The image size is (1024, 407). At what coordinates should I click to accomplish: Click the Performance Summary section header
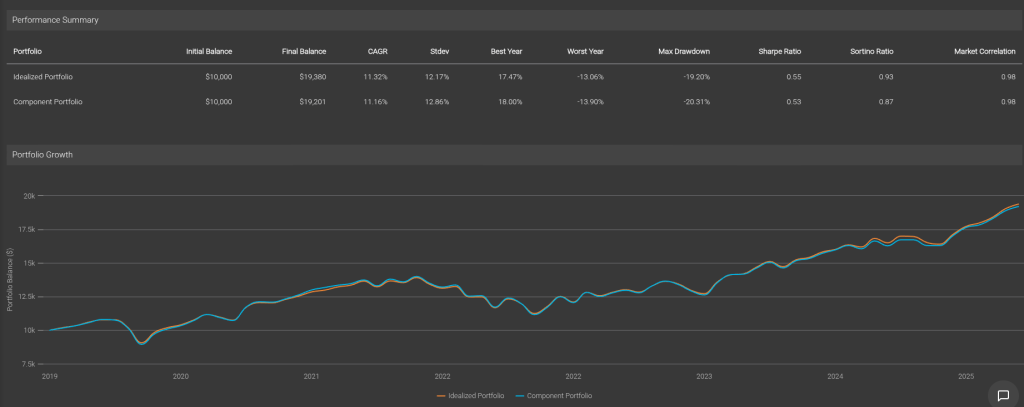(55, 20)
